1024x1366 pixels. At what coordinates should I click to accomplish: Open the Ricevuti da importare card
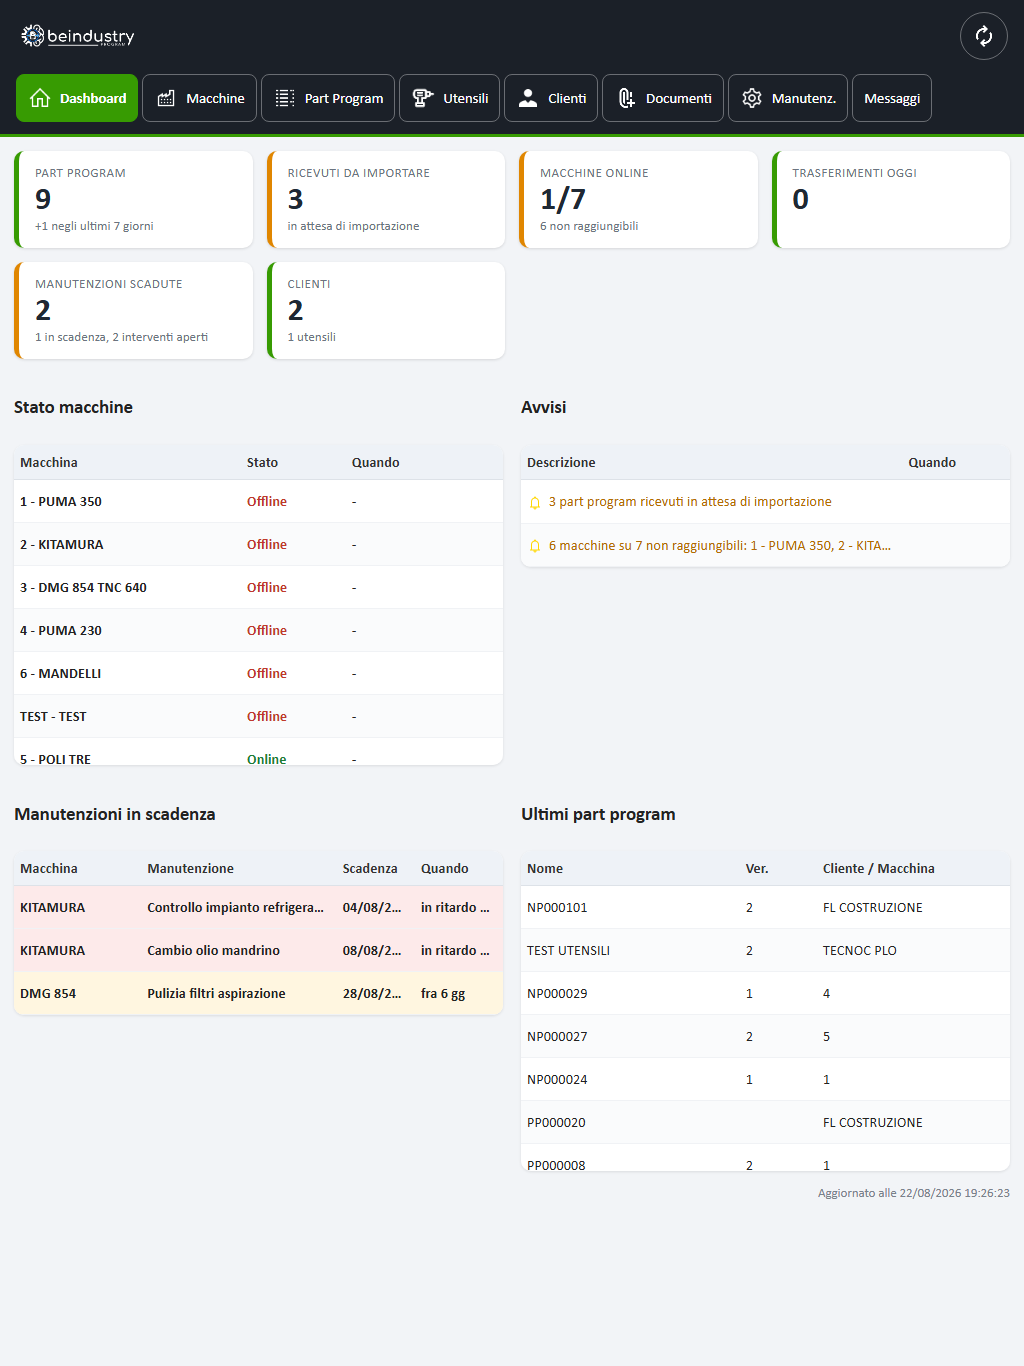386,199
